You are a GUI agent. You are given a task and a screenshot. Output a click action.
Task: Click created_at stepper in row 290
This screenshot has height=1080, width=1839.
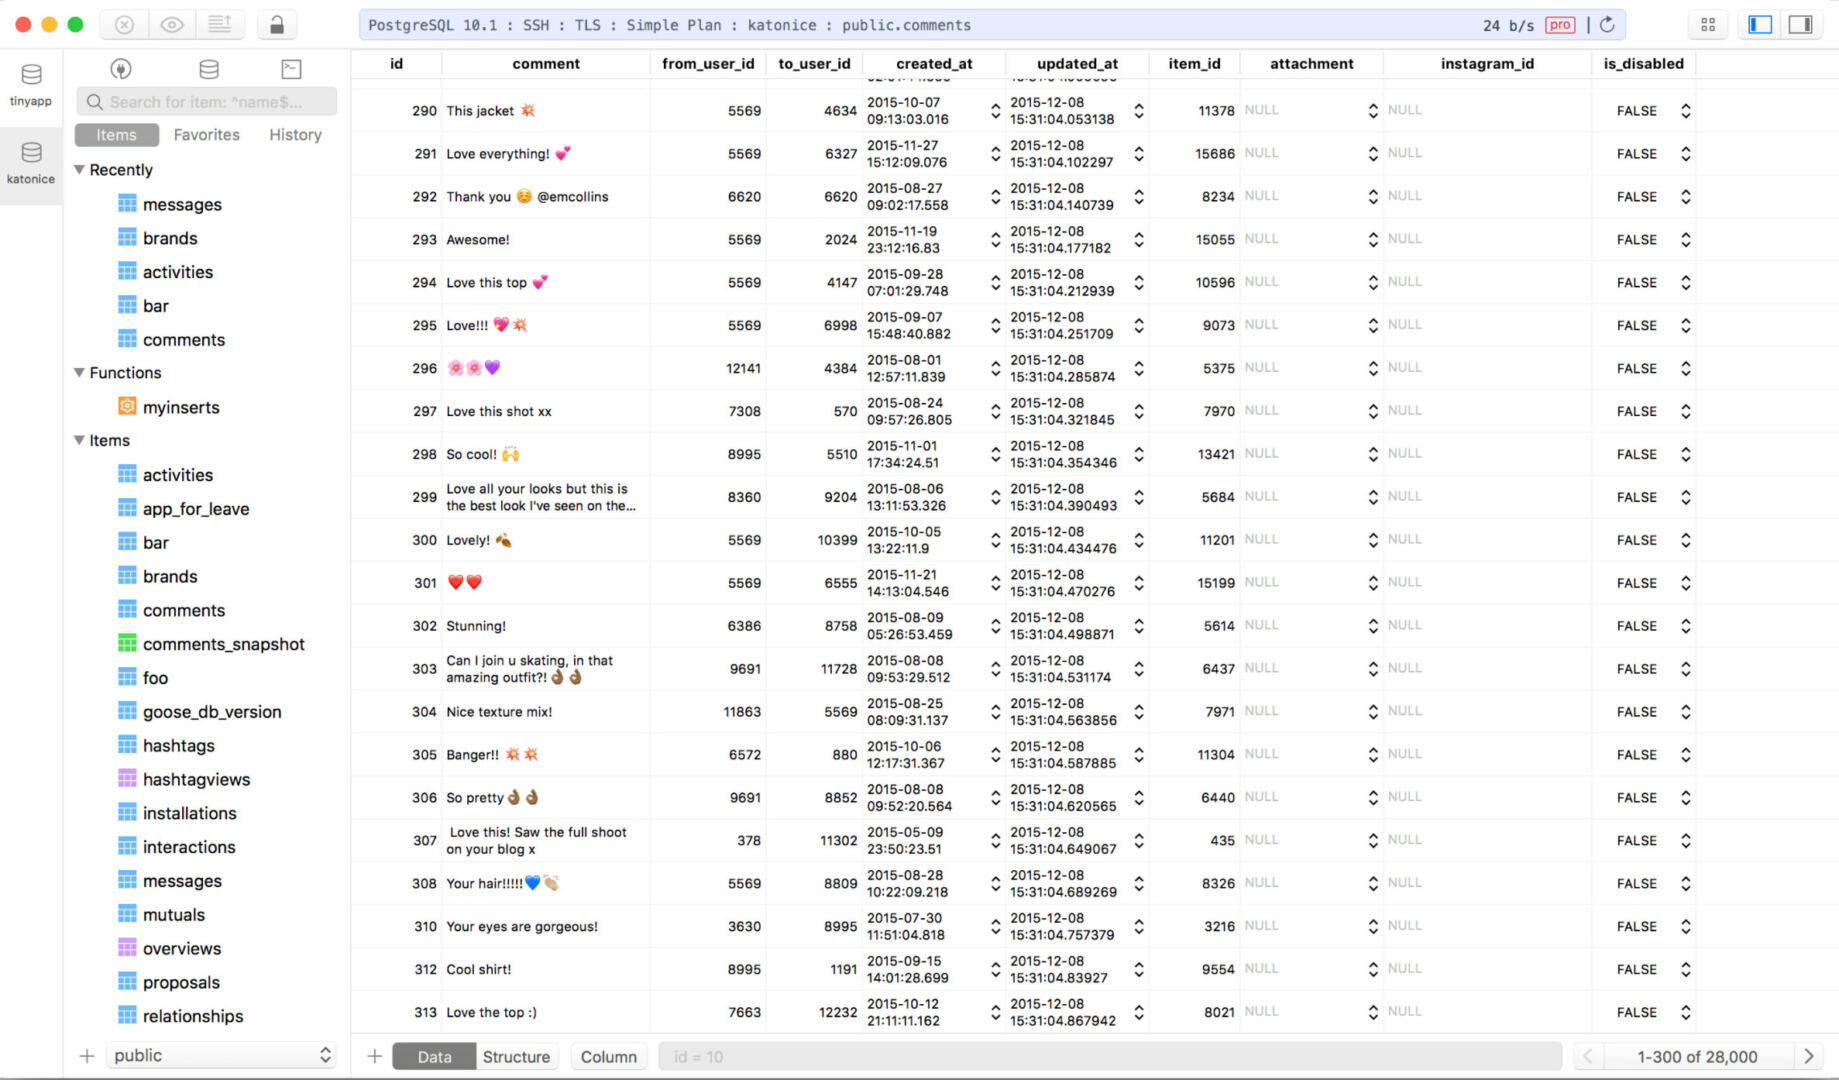(995, 111)
